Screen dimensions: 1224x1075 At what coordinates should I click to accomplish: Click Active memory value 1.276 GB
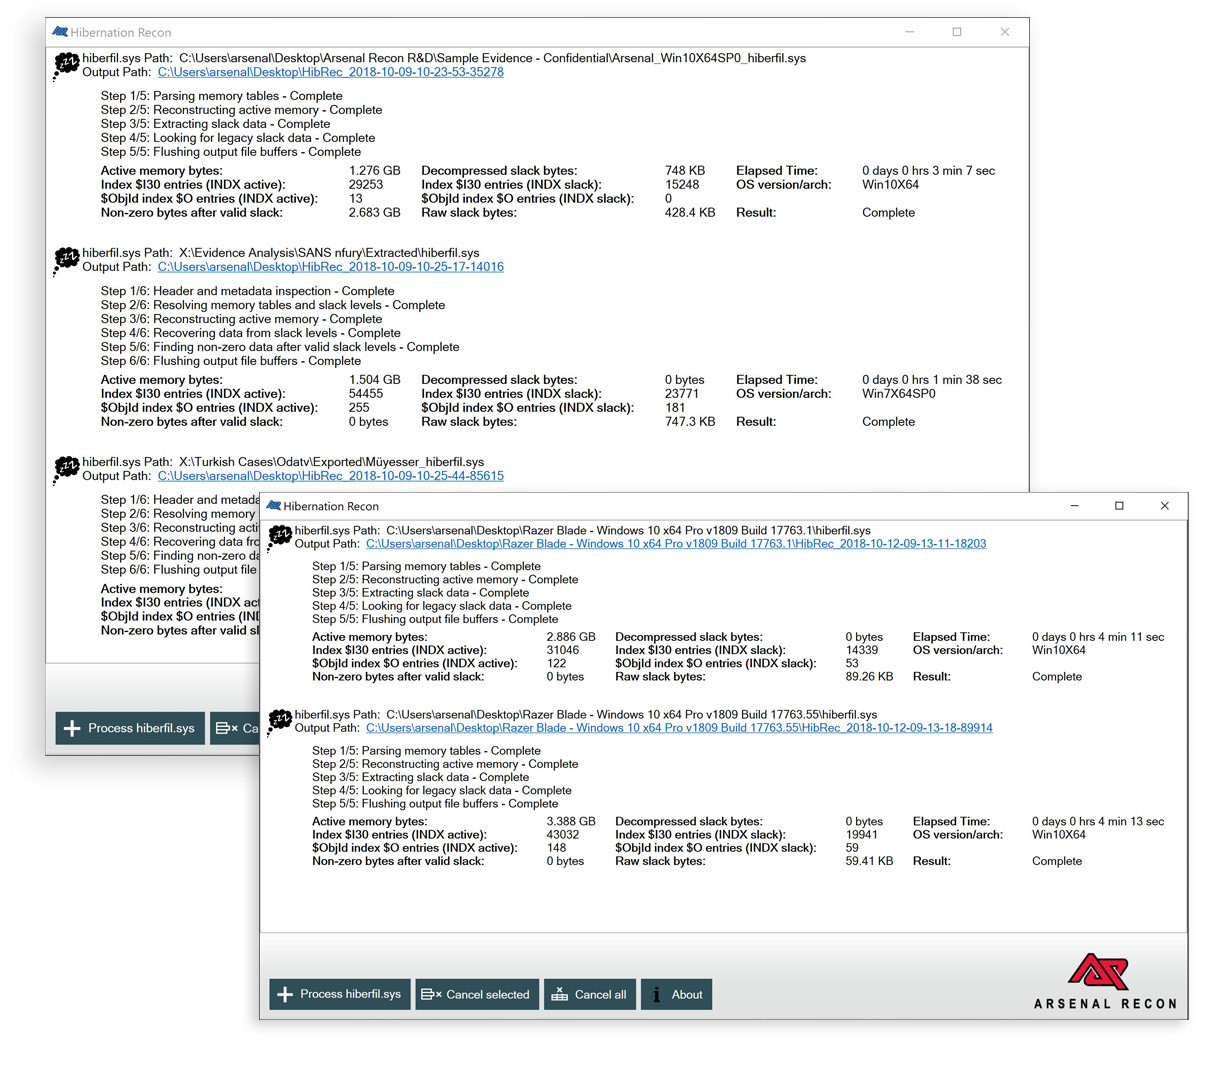[374, 171]
